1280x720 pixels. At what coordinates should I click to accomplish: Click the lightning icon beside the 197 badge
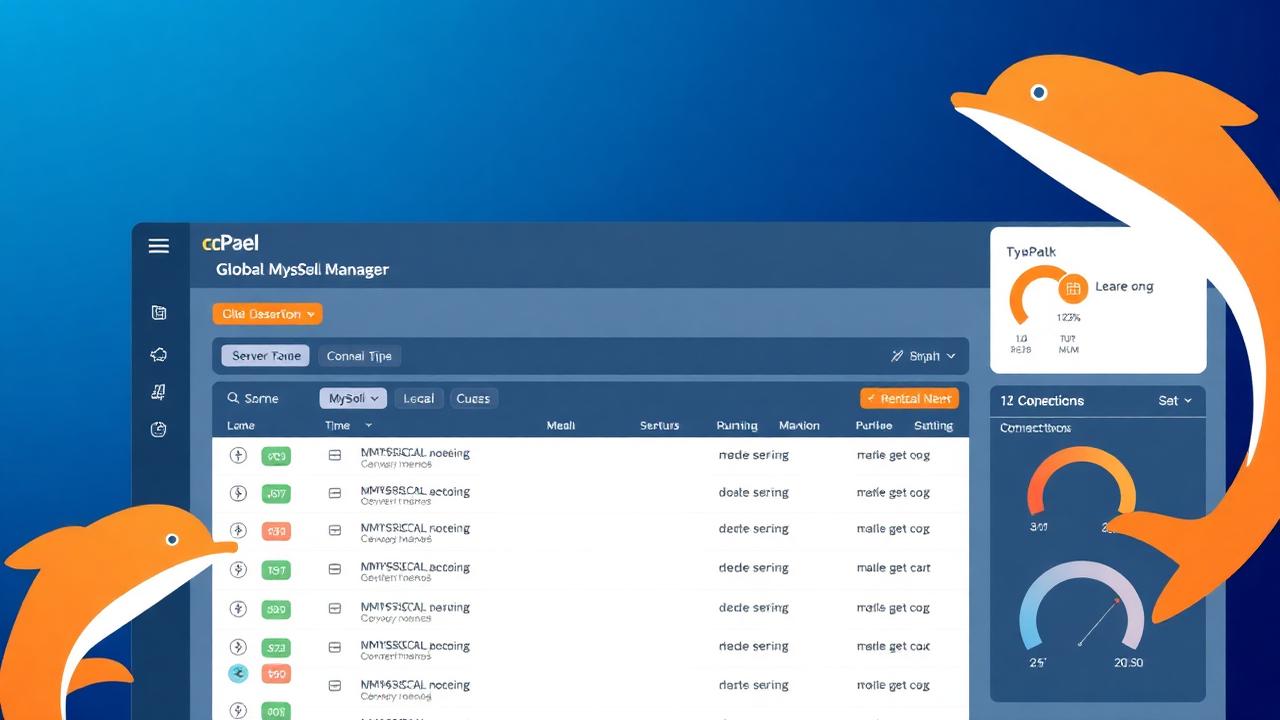[238, 570]
